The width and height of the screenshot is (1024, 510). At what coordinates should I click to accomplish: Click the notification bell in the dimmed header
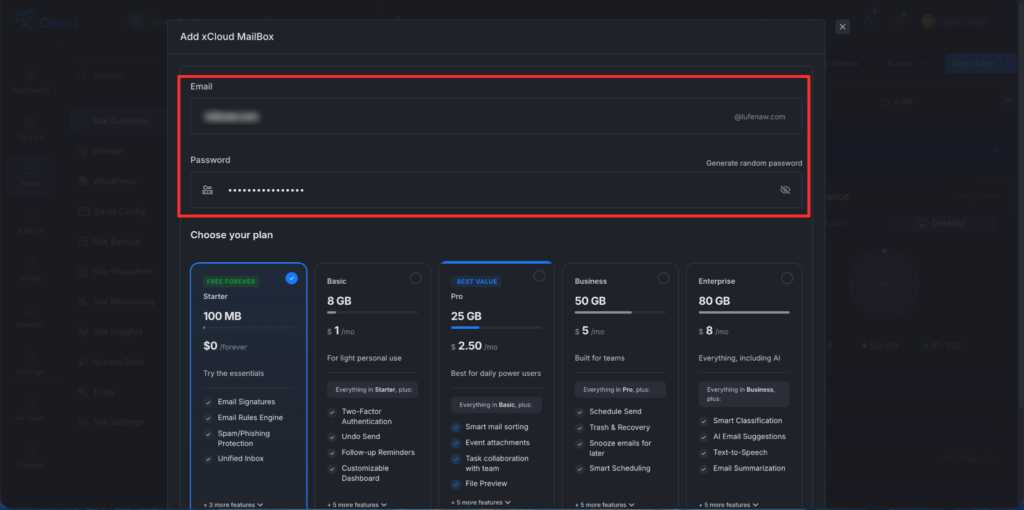[x=899, y=21]
